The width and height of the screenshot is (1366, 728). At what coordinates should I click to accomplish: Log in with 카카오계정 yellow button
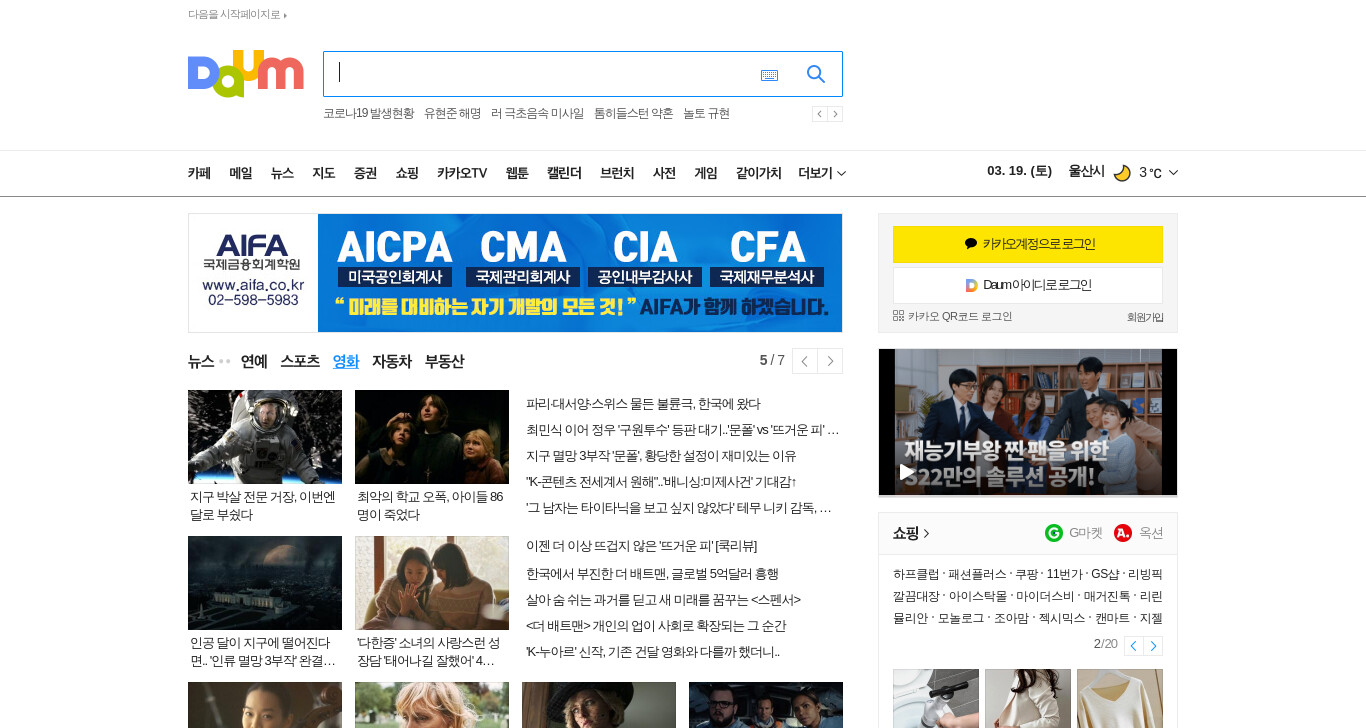tap(1028, 244)
